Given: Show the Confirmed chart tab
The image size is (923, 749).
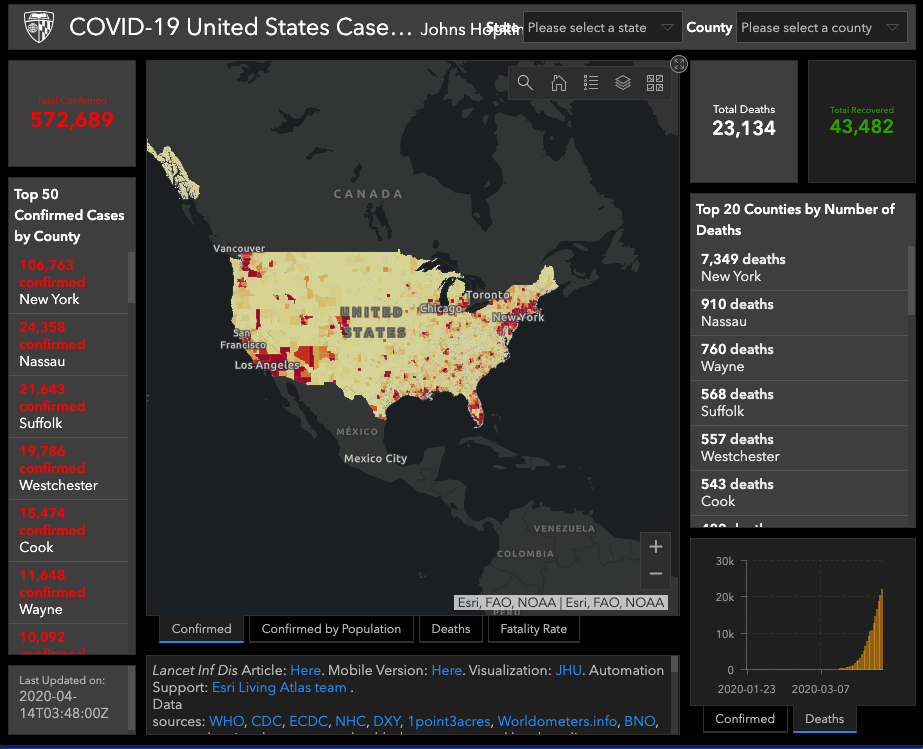Looking at the screenshot, I should [745, 719].
